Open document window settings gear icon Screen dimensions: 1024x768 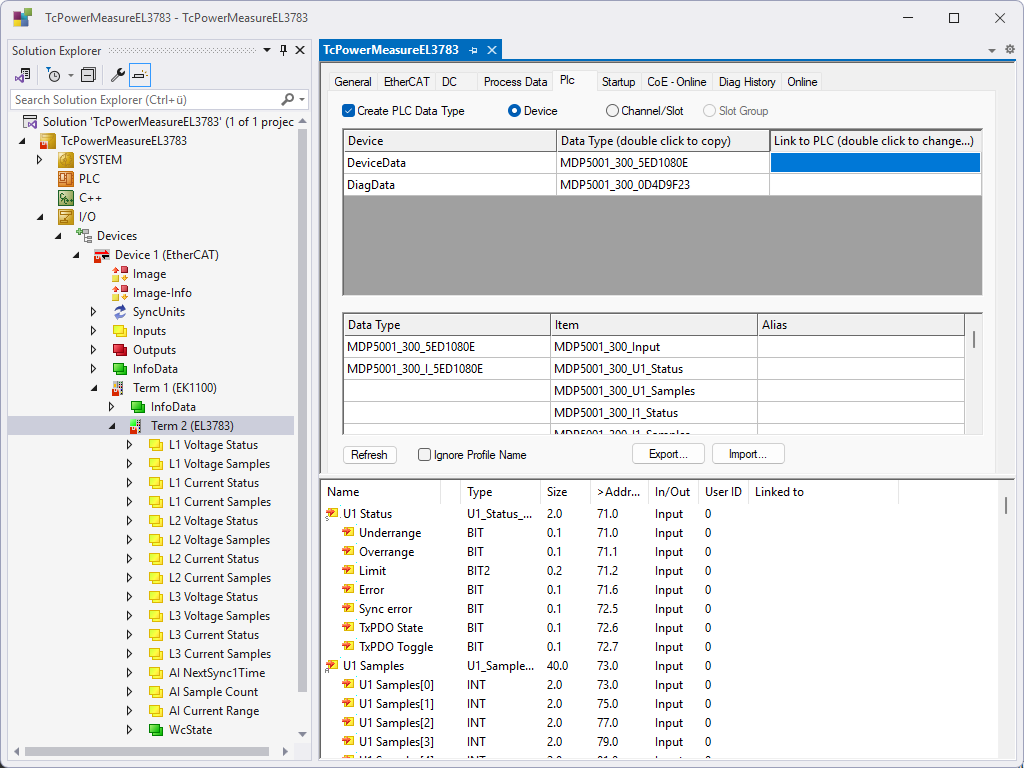pyautogui.click(x=1010, y=50)
